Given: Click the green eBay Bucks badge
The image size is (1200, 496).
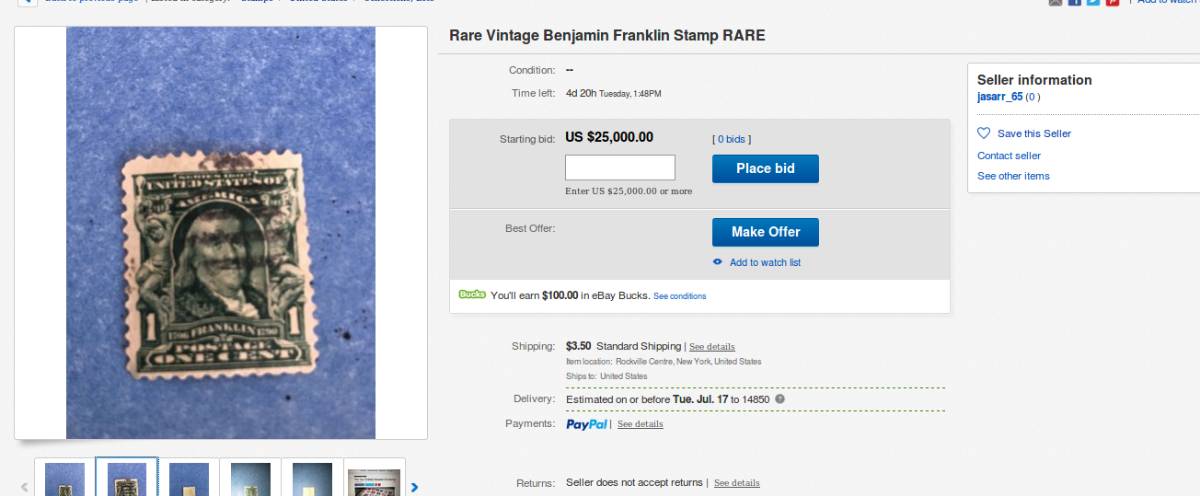Looking at the screenshot, I should (472, 295).
